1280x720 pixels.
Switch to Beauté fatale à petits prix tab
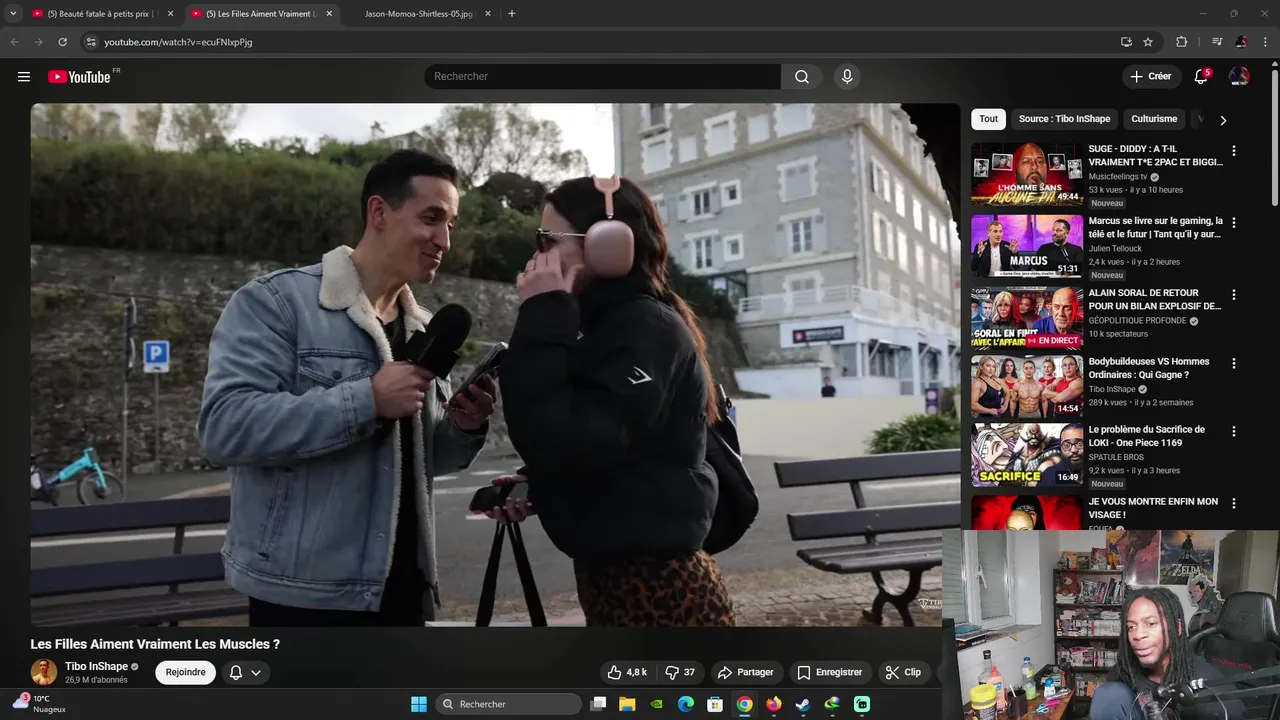(103, 14)
